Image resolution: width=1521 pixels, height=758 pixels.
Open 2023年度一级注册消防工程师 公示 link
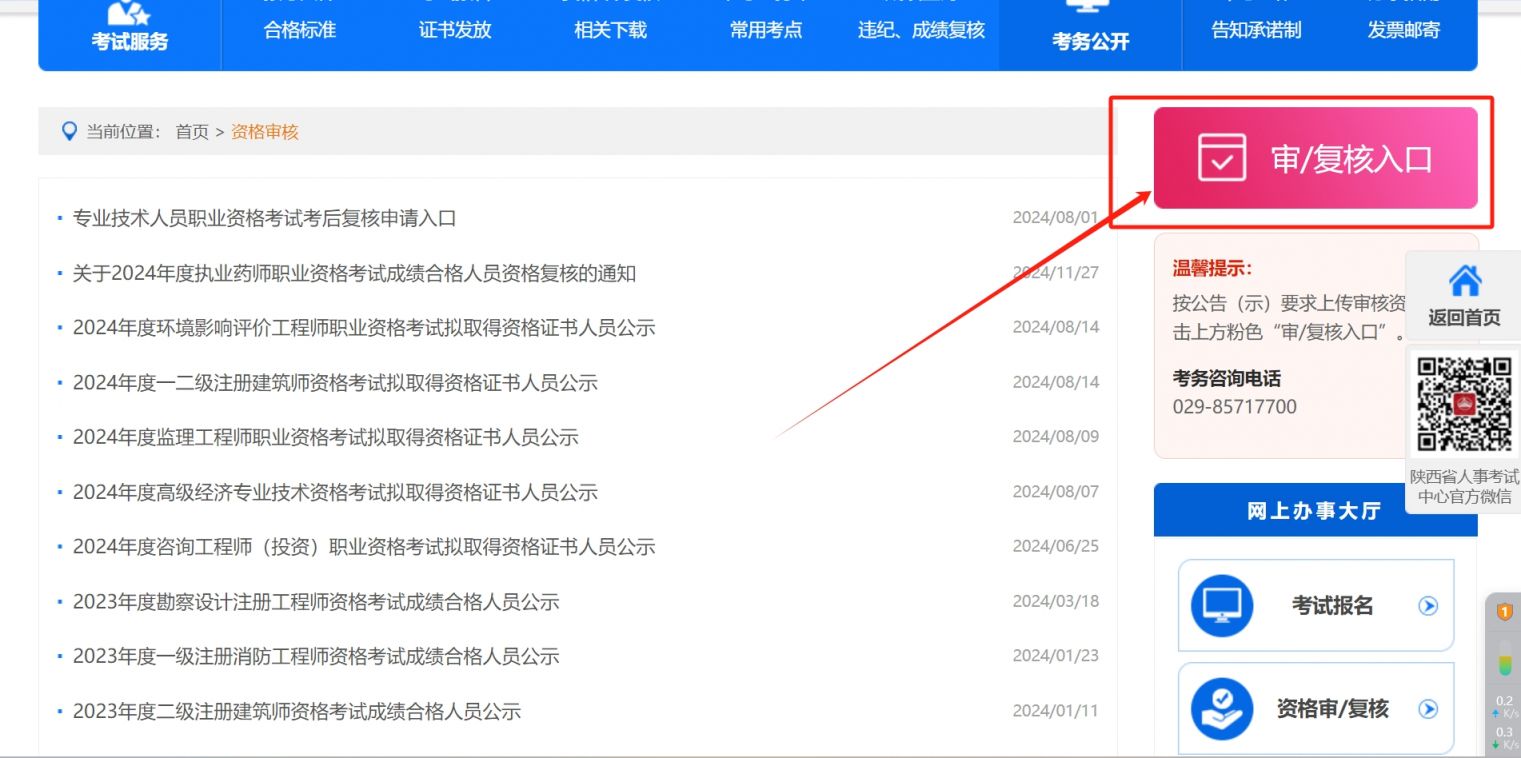pyautogui.click(x=316, y=656)
